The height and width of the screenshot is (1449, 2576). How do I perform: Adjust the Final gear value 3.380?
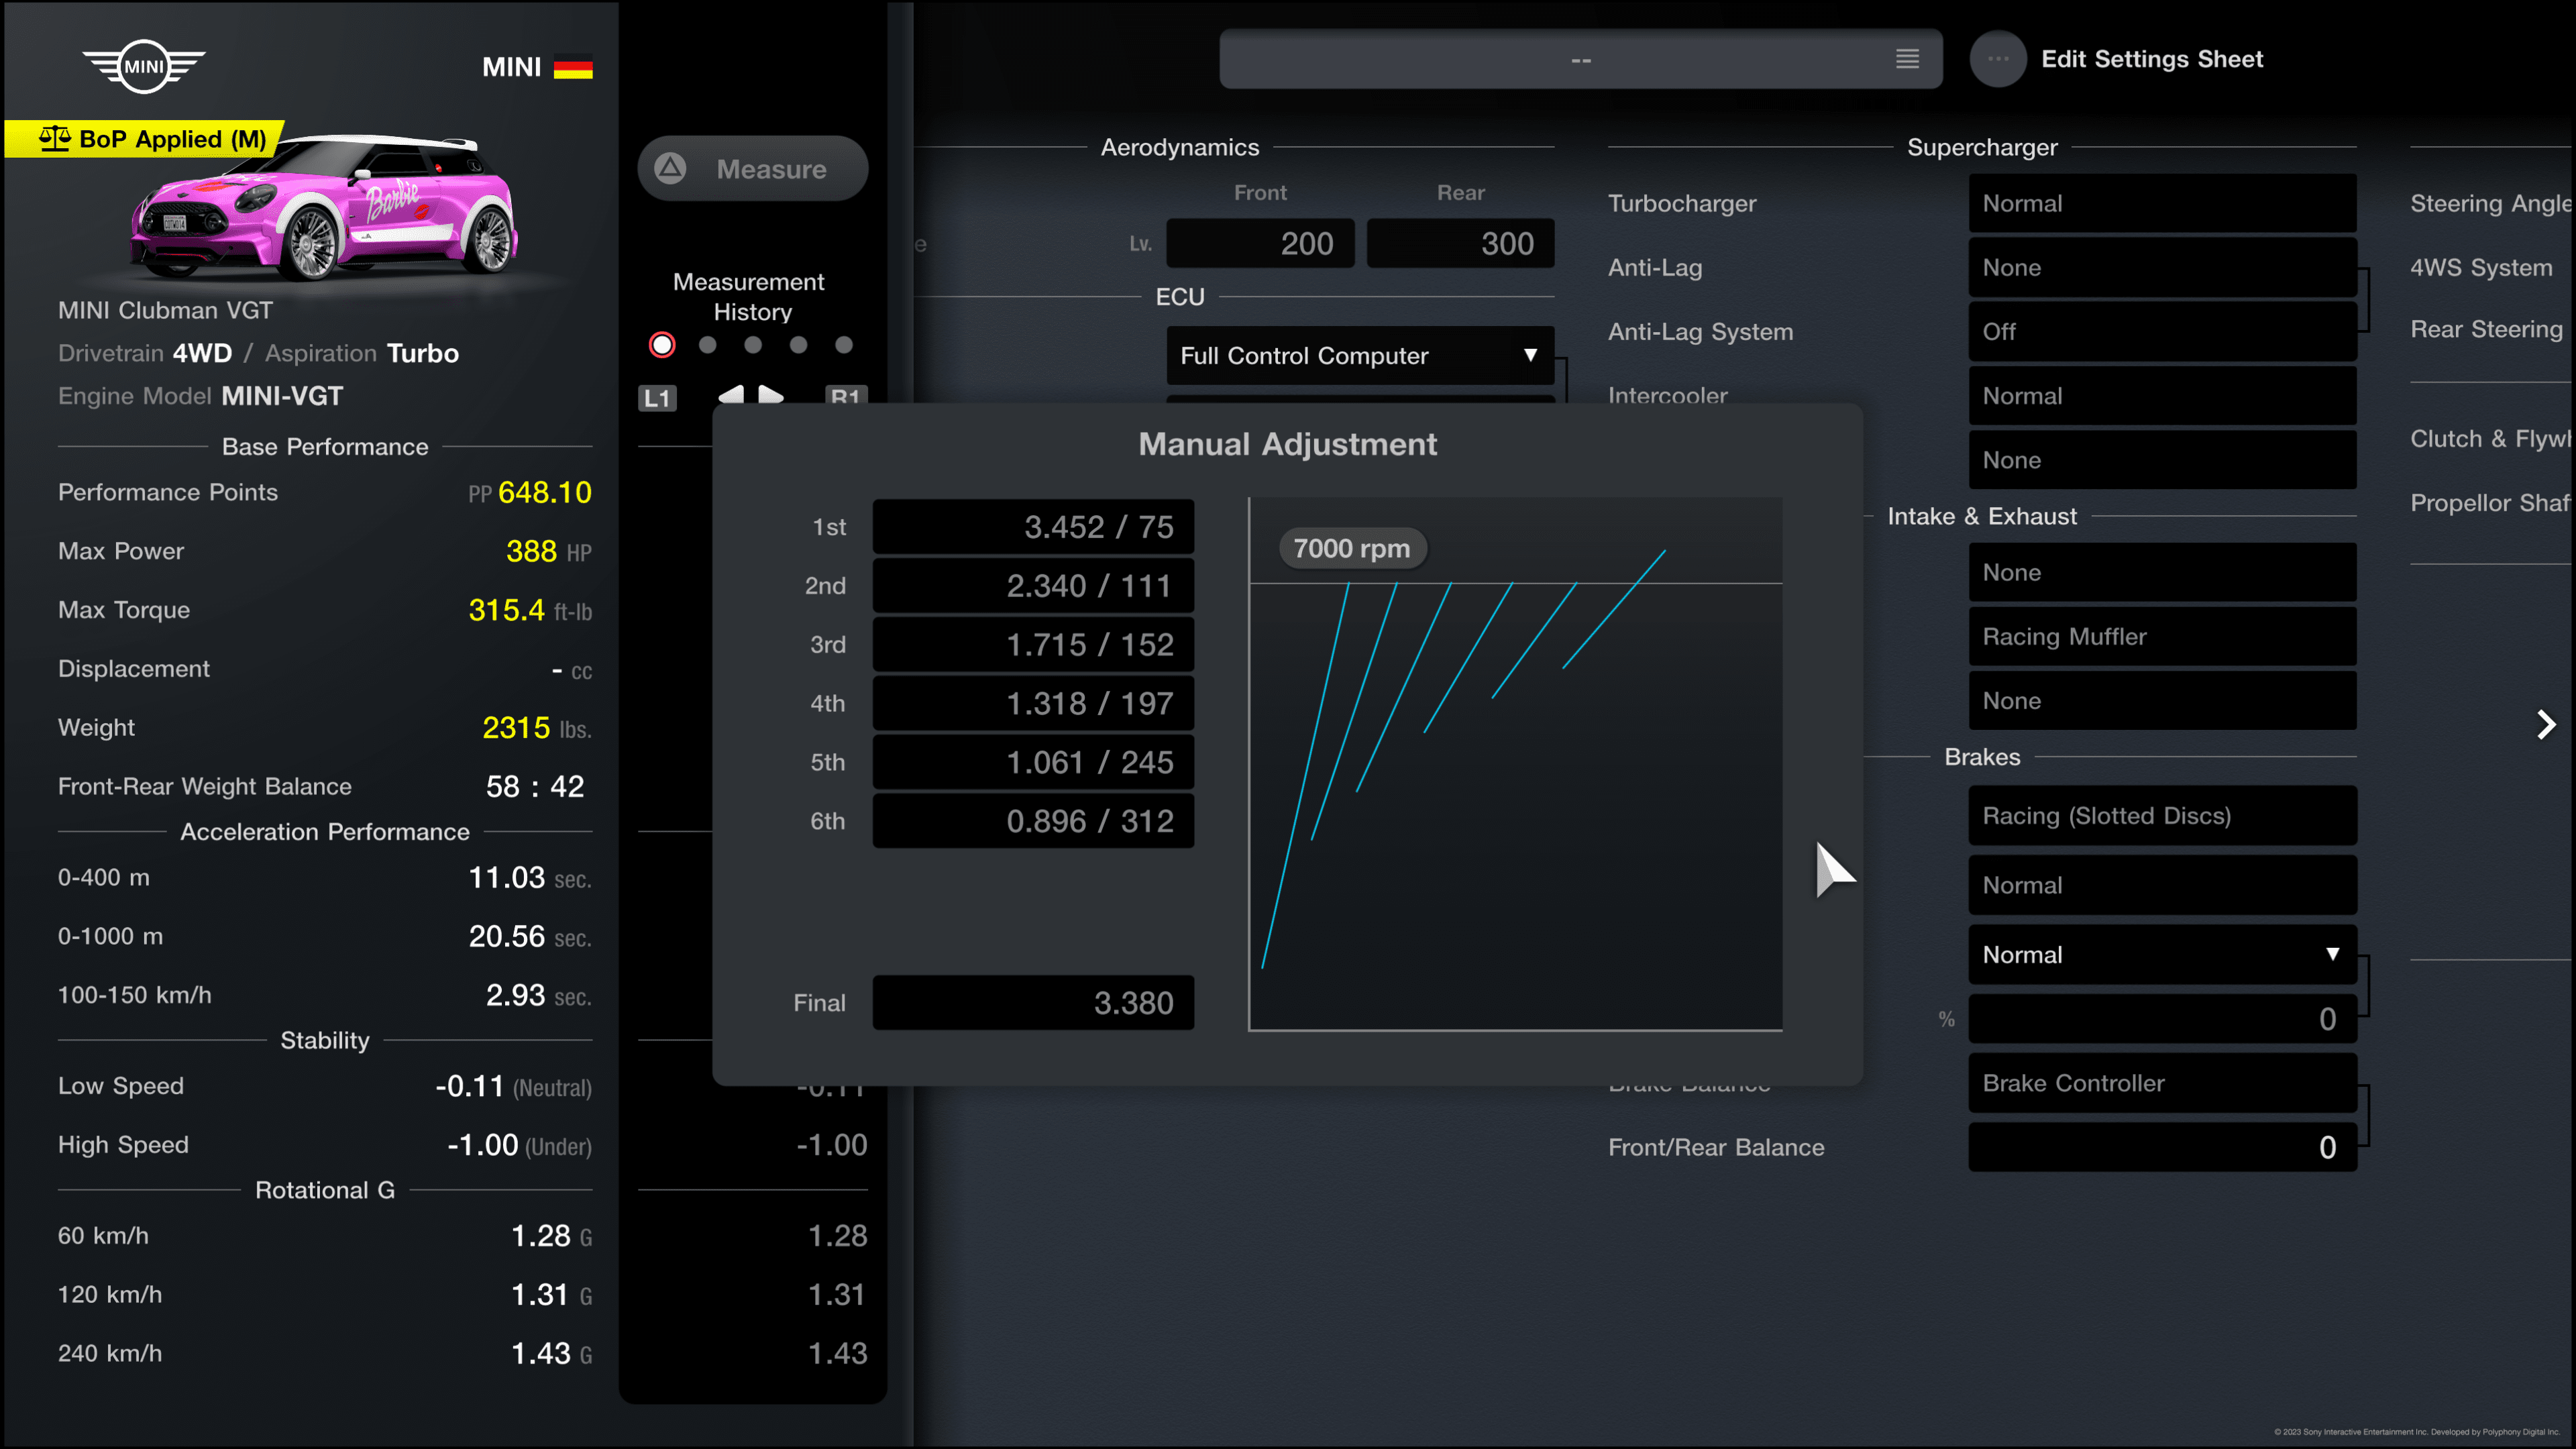(1033, 1003)
